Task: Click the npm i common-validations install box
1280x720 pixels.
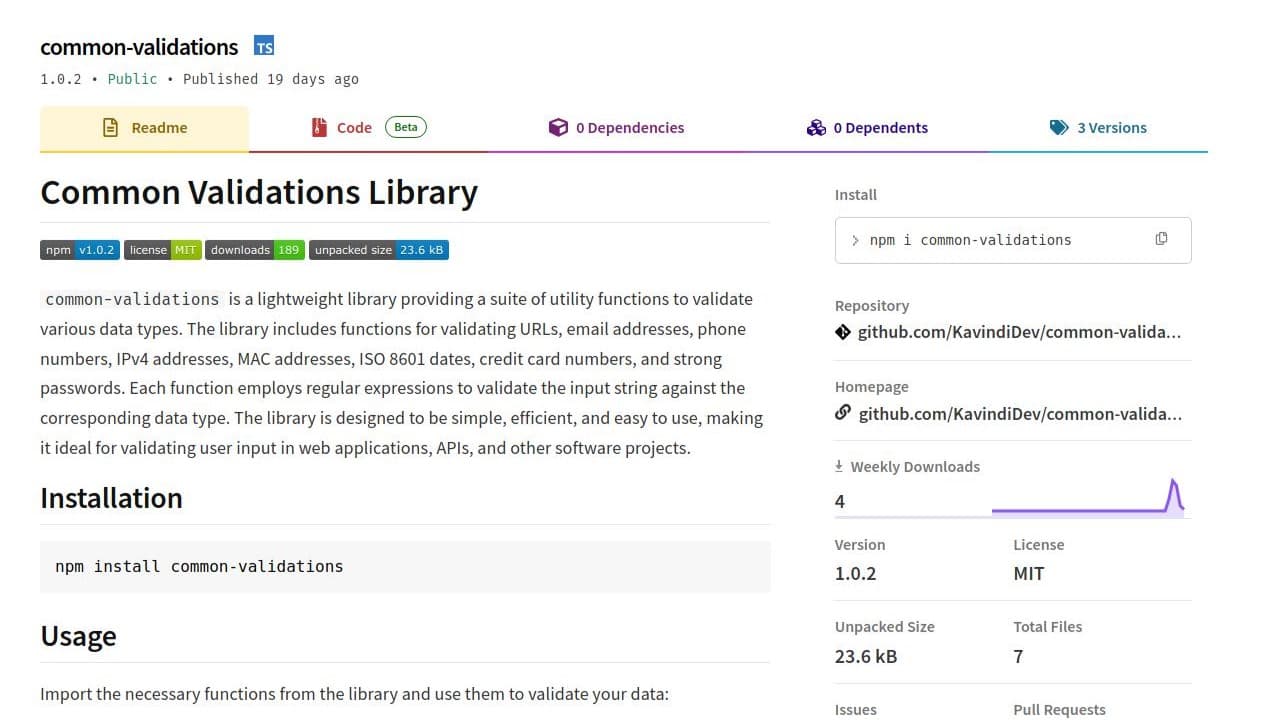Action: [1013, 240]
